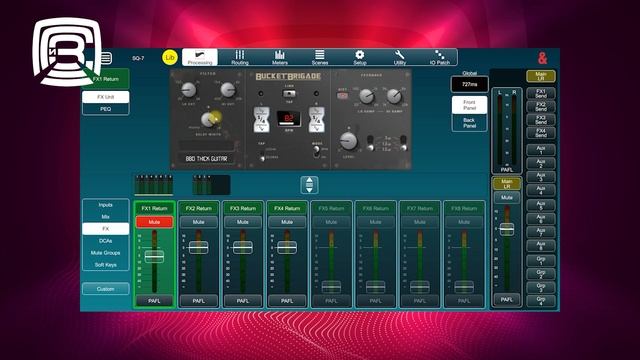Screen dimensions: 640x360
Task: Select the FX3 Return channel name
Action: (x=243, y=208)
